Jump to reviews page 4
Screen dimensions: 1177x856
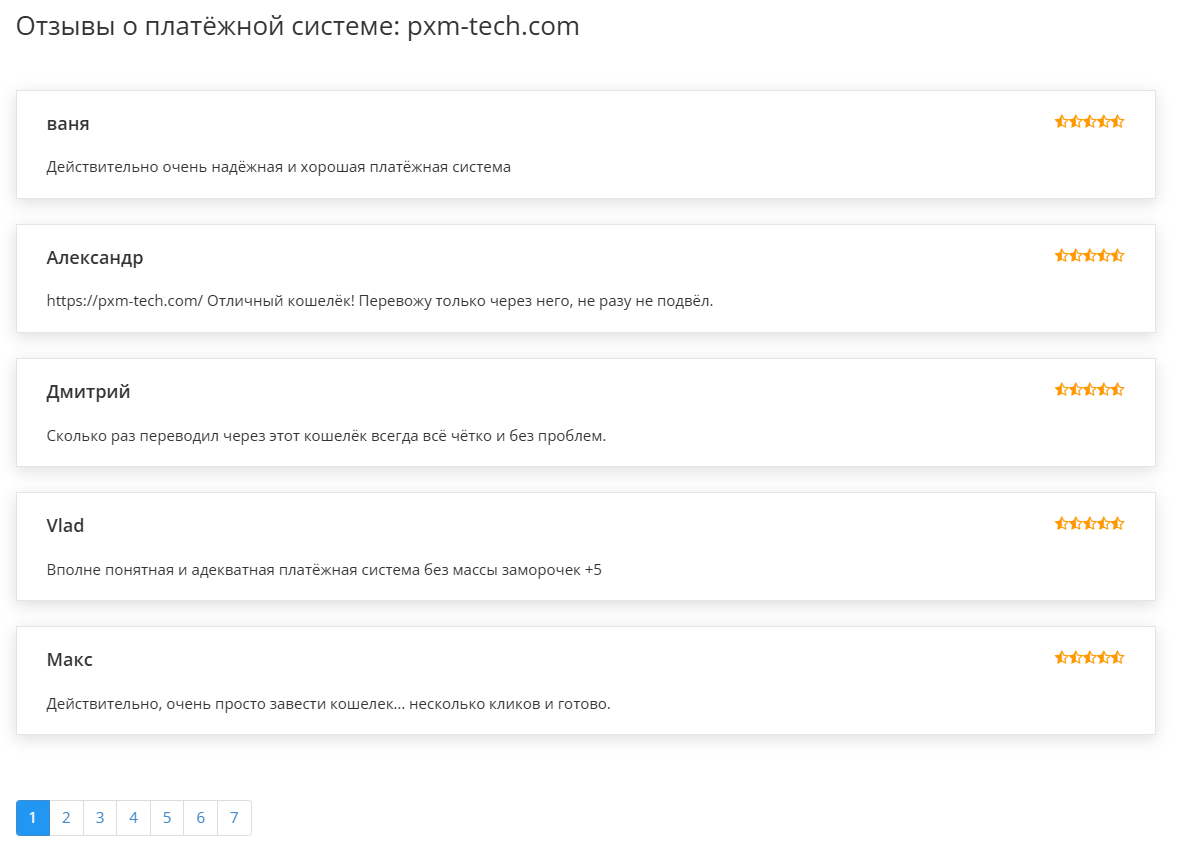133,818
